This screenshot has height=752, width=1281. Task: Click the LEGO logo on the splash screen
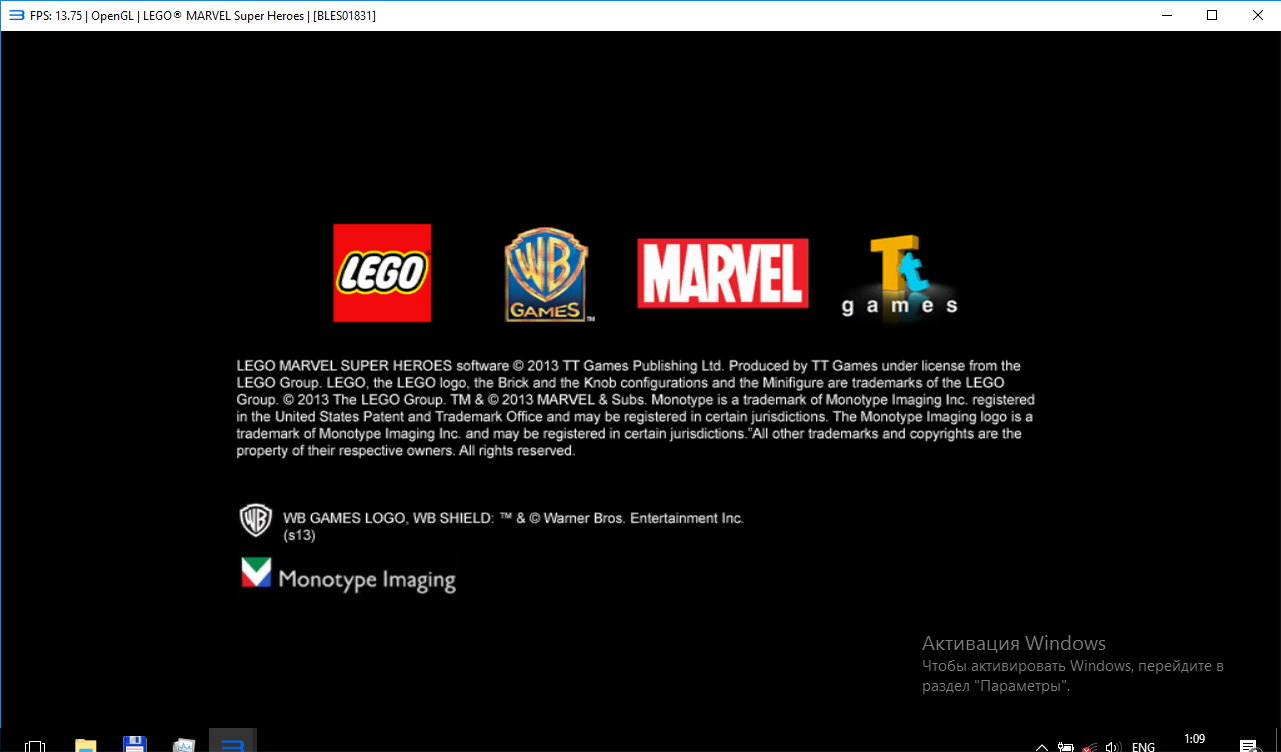coord(382,273)
